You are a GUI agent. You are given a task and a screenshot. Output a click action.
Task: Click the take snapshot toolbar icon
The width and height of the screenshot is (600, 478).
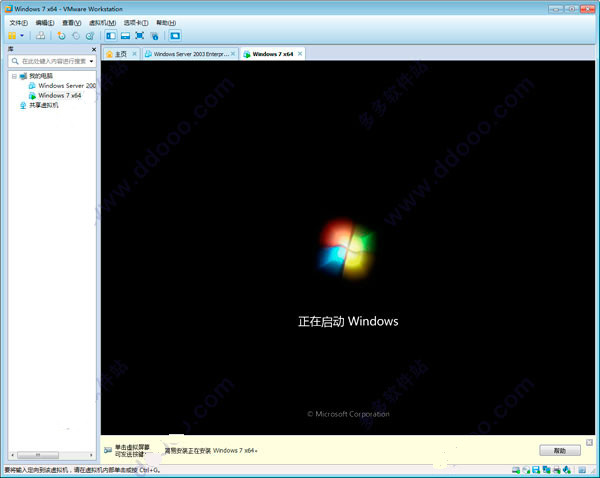61,36
